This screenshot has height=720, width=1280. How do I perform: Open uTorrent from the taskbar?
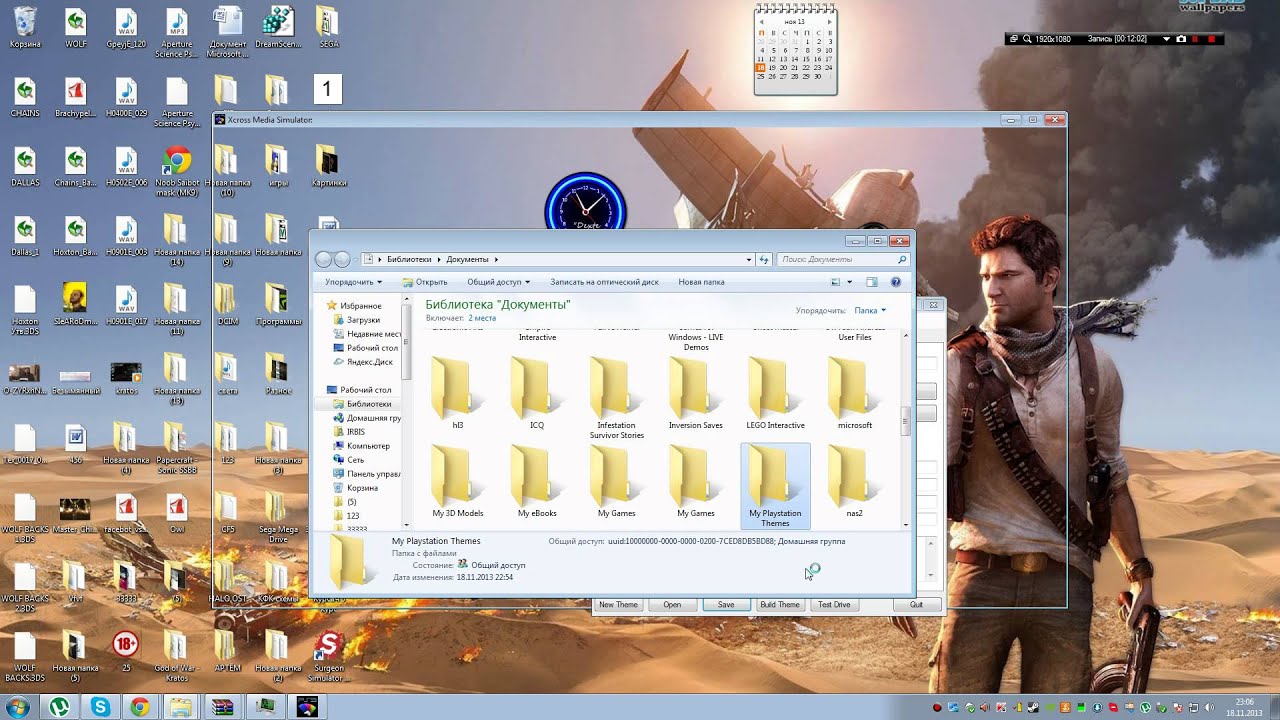(x=60, y=707)
